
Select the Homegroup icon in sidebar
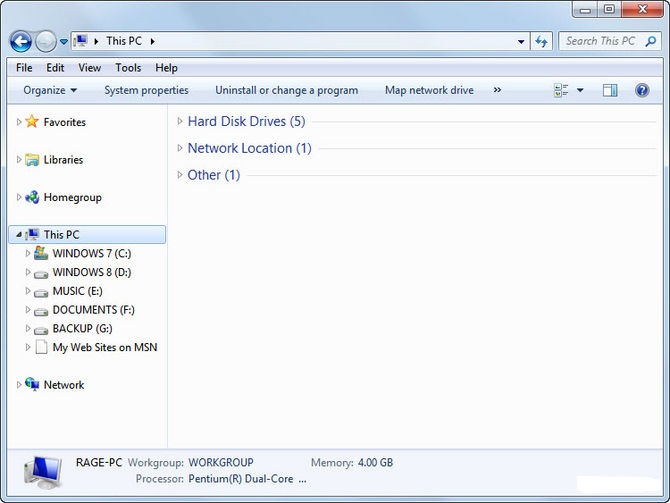(x=32, y=197)
